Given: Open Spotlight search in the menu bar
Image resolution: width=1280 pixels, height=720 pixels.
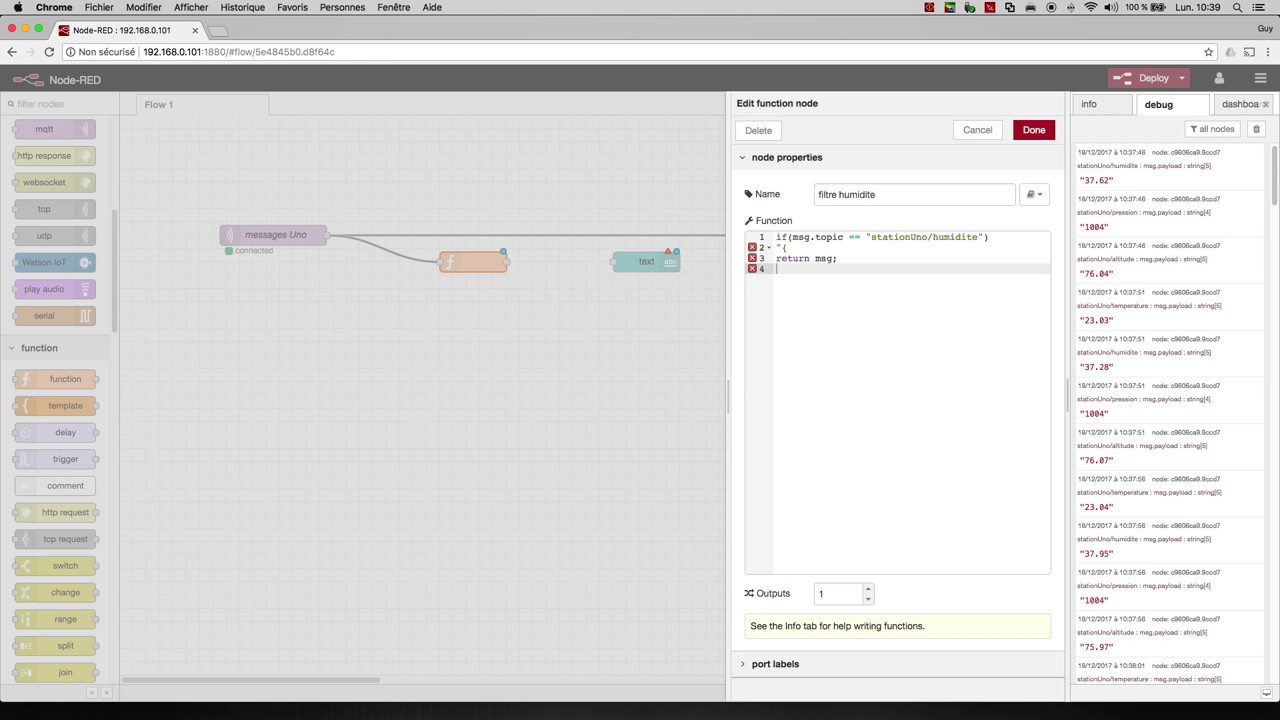Looking at the screenshot, I should coord(1239,7).
